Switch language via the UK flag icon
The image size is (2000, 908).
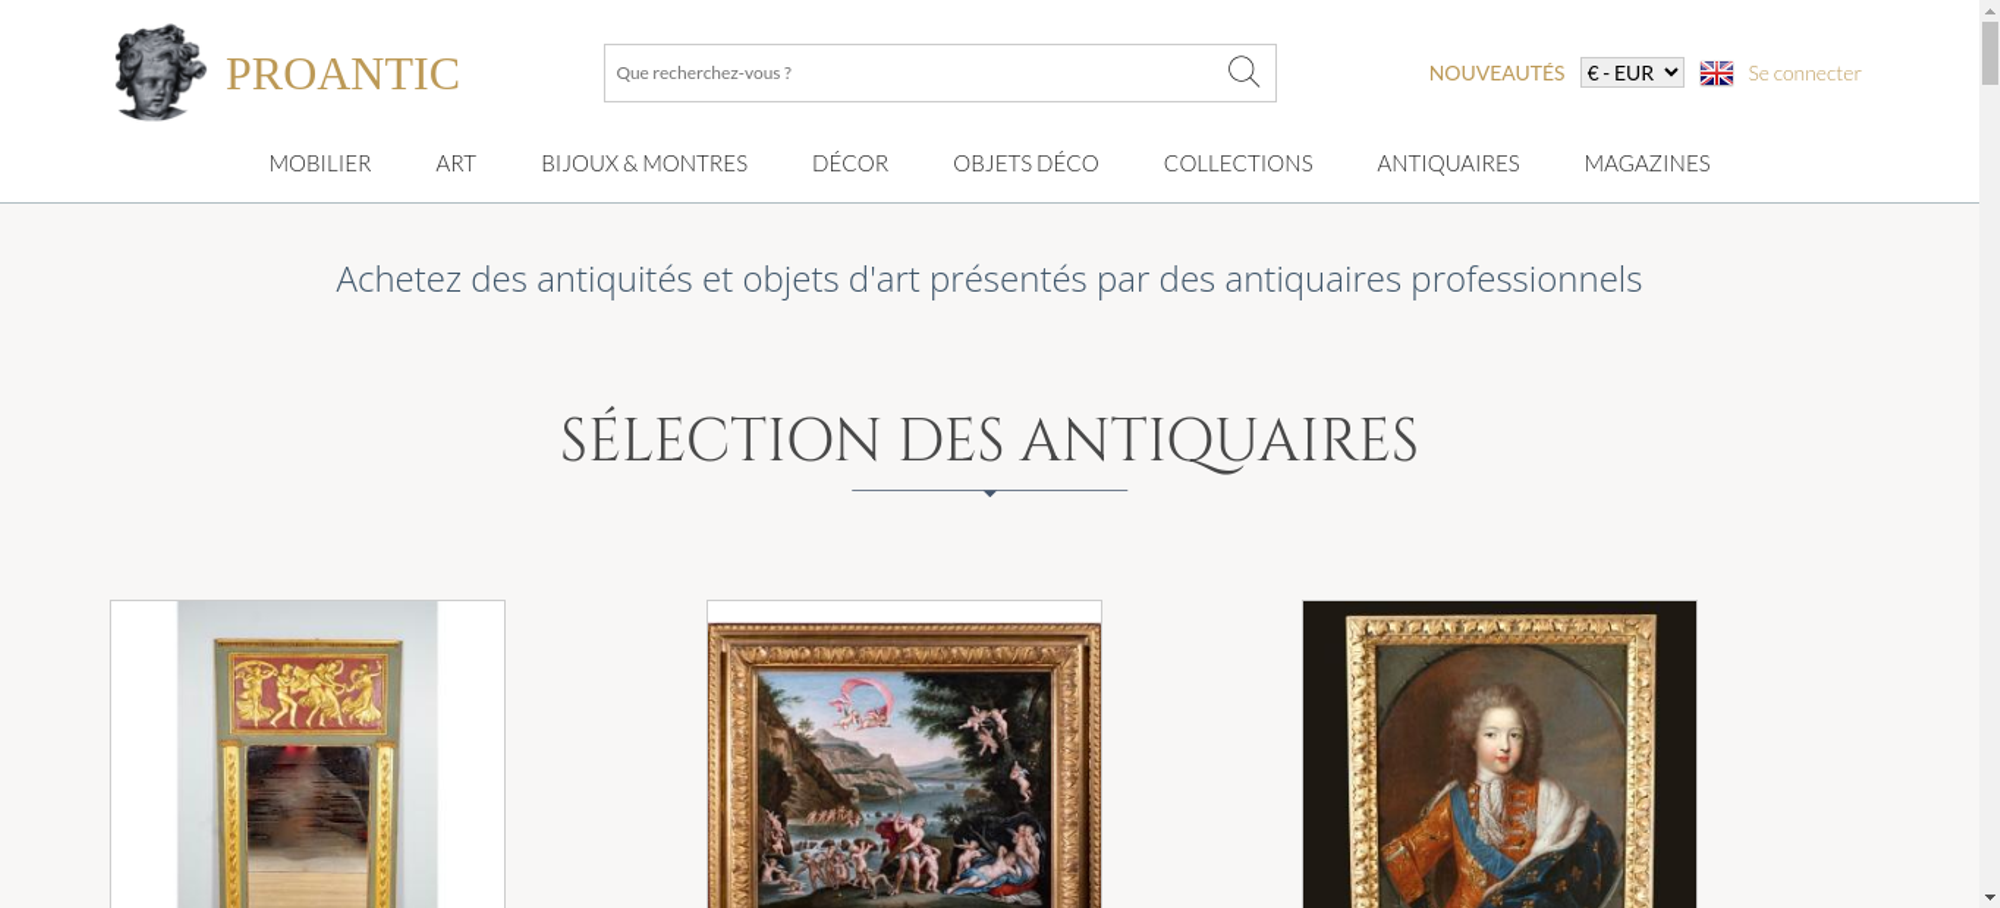tap(1716, 73)
